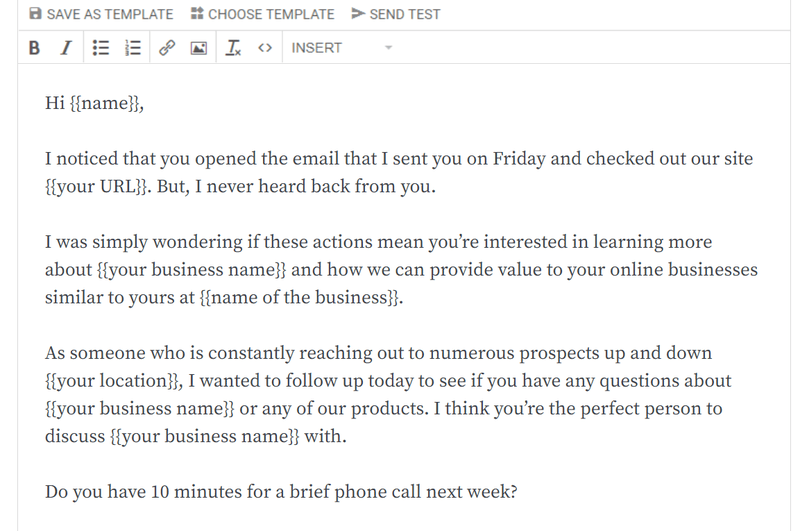Place cursor in the {{name}} greeting line
800x531 pixels.
pyautogui.click(x=94, y=103)
